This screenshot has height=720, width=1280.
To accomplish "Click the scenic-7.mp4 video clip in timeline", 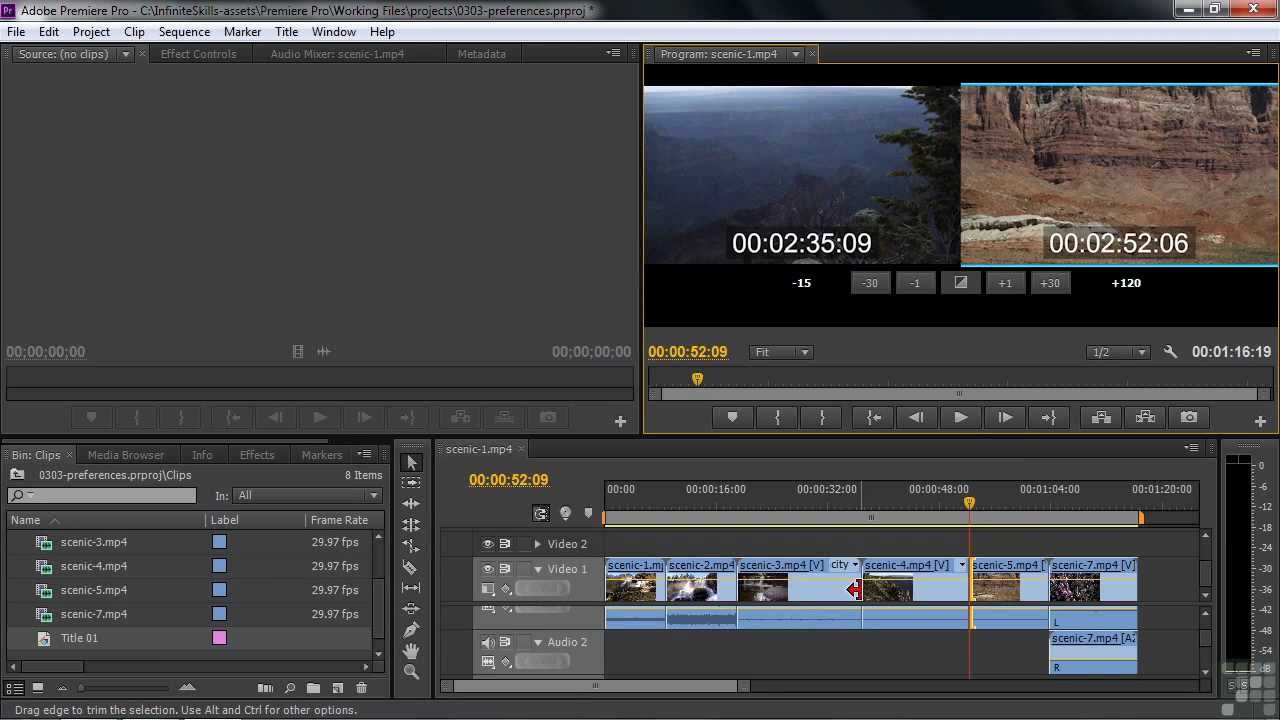I will coord(1093,582).
